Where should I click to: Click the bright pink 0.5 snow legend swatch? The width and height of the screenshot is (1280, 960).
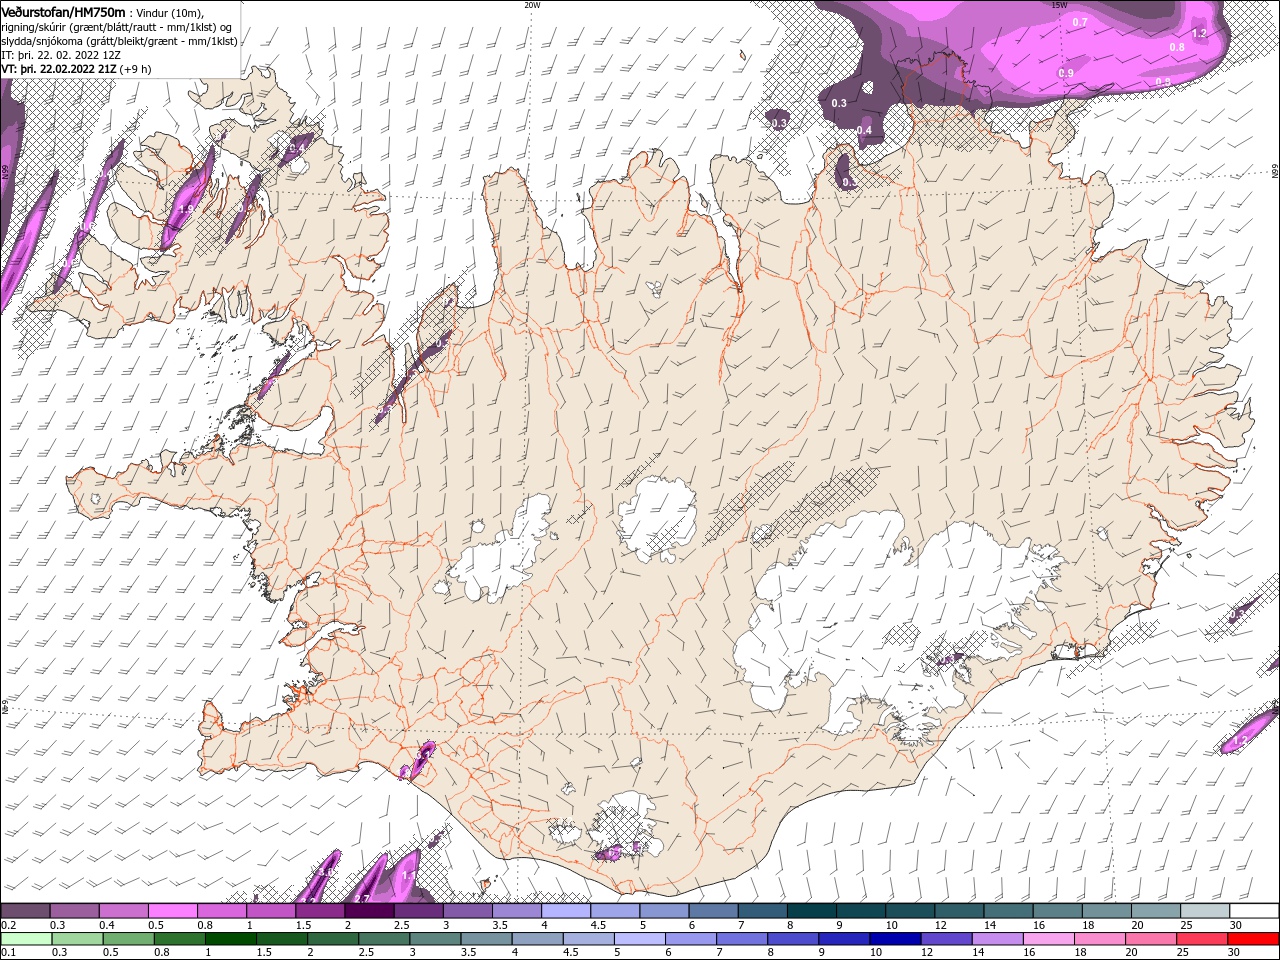click(172, 911)
